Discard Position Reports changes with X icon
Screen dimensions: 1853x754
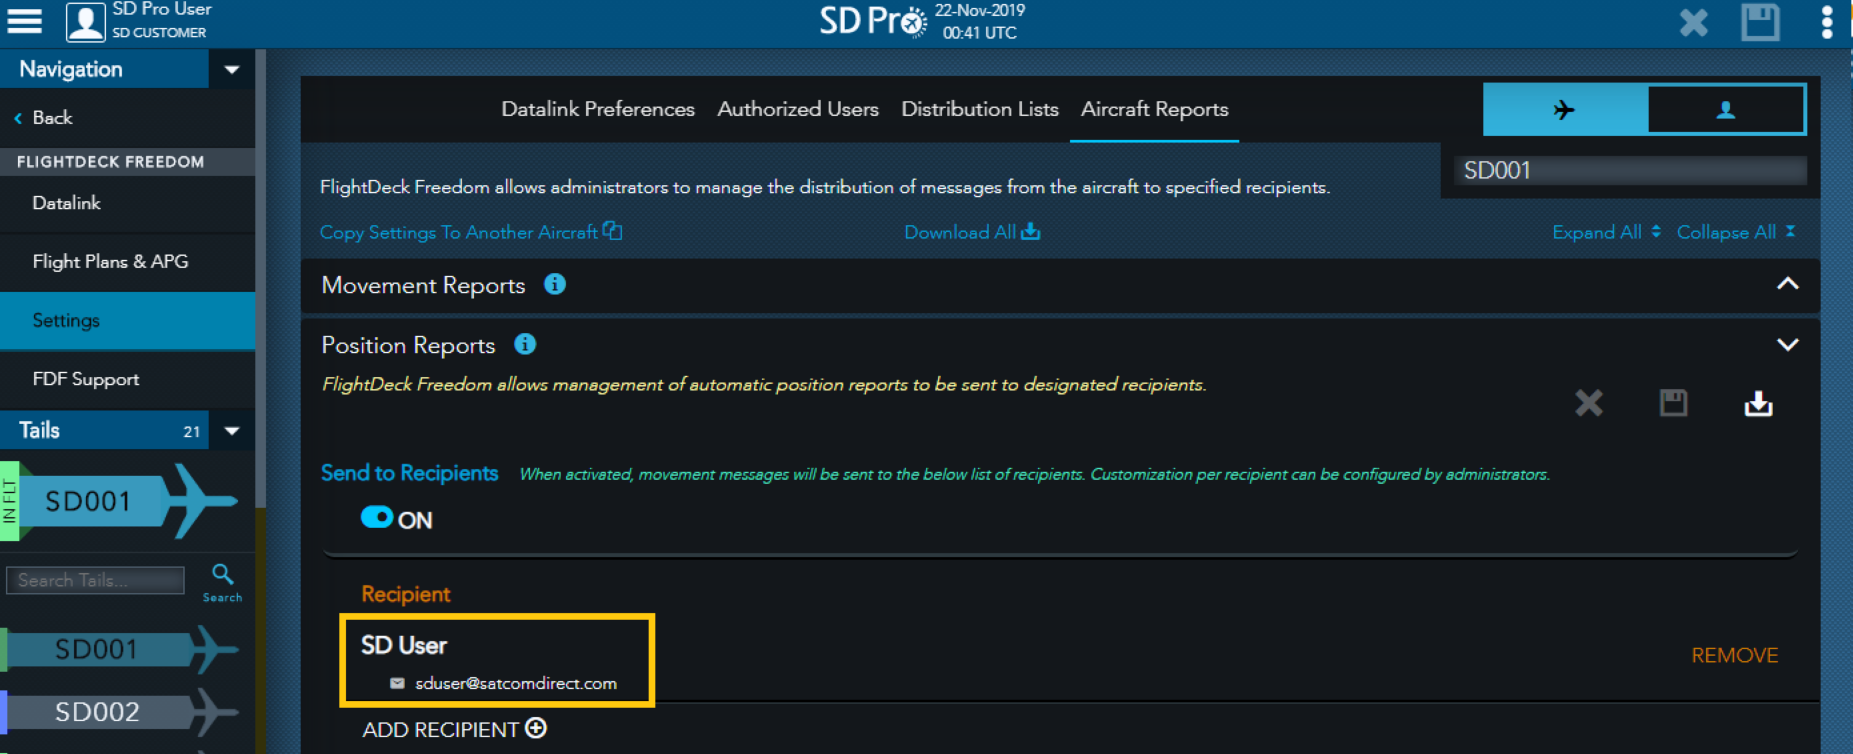[1588, 403]
